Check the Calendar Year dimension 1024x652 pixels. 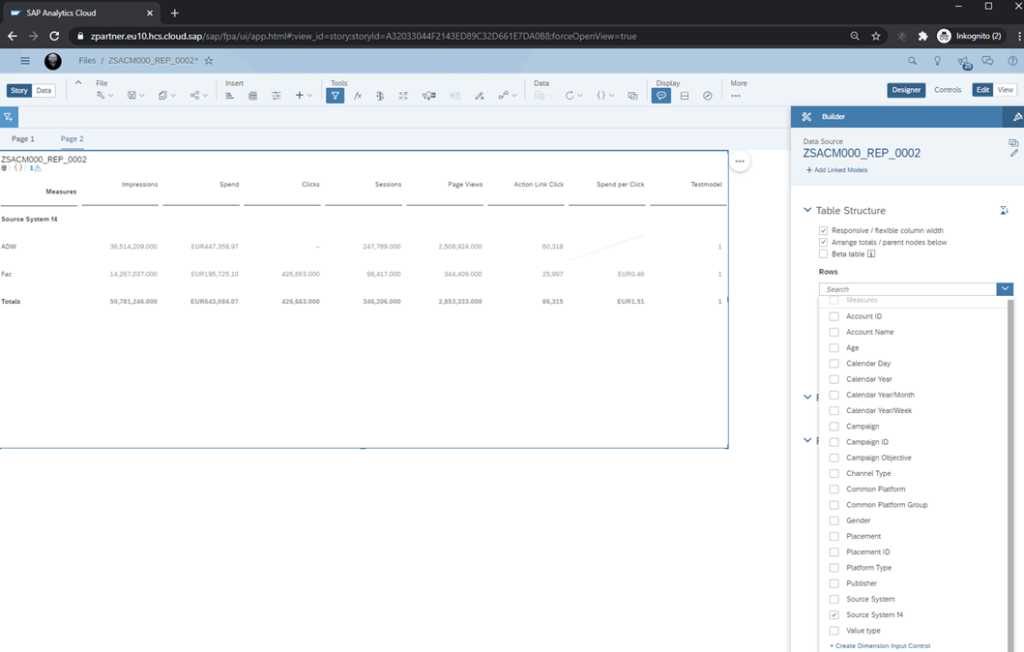tap(834, 379)
